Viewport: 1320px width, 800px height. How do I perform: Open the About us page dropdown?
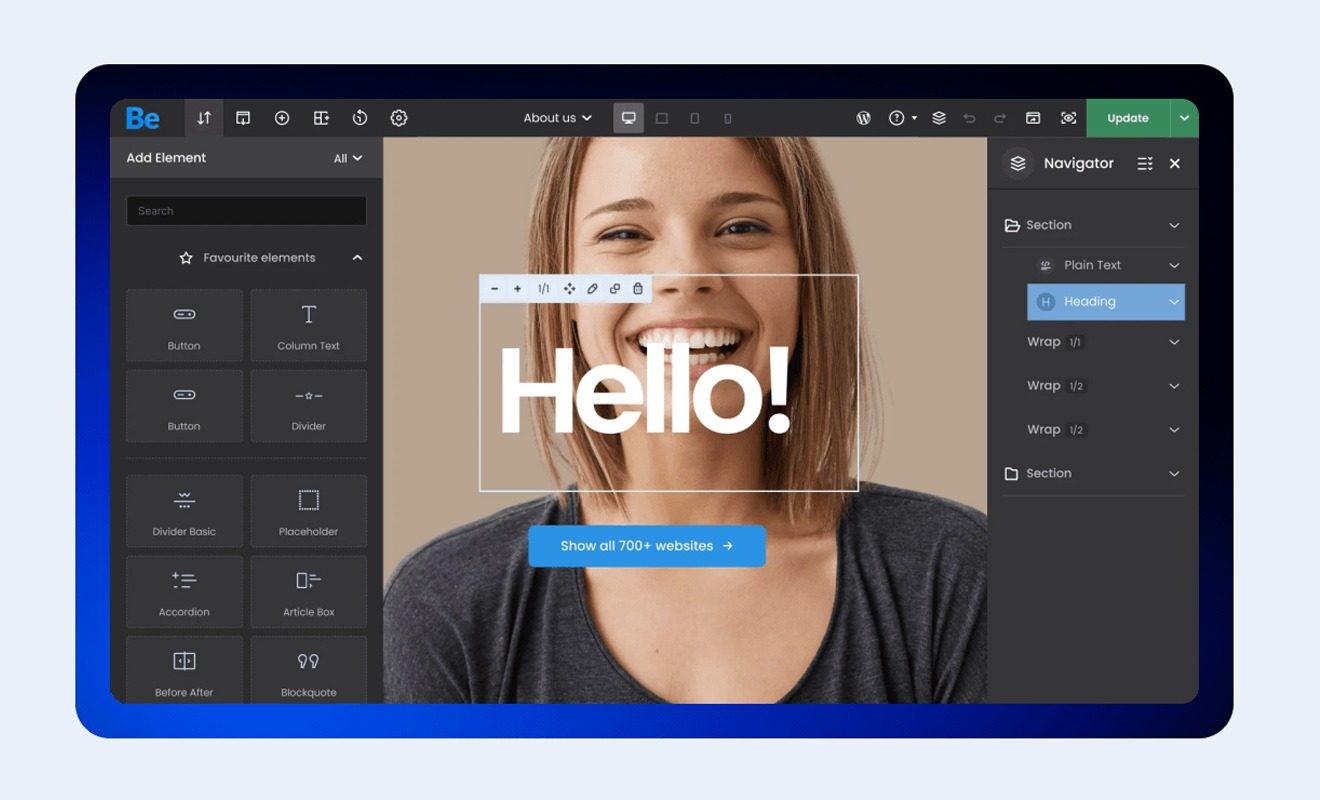coord(558,118)
